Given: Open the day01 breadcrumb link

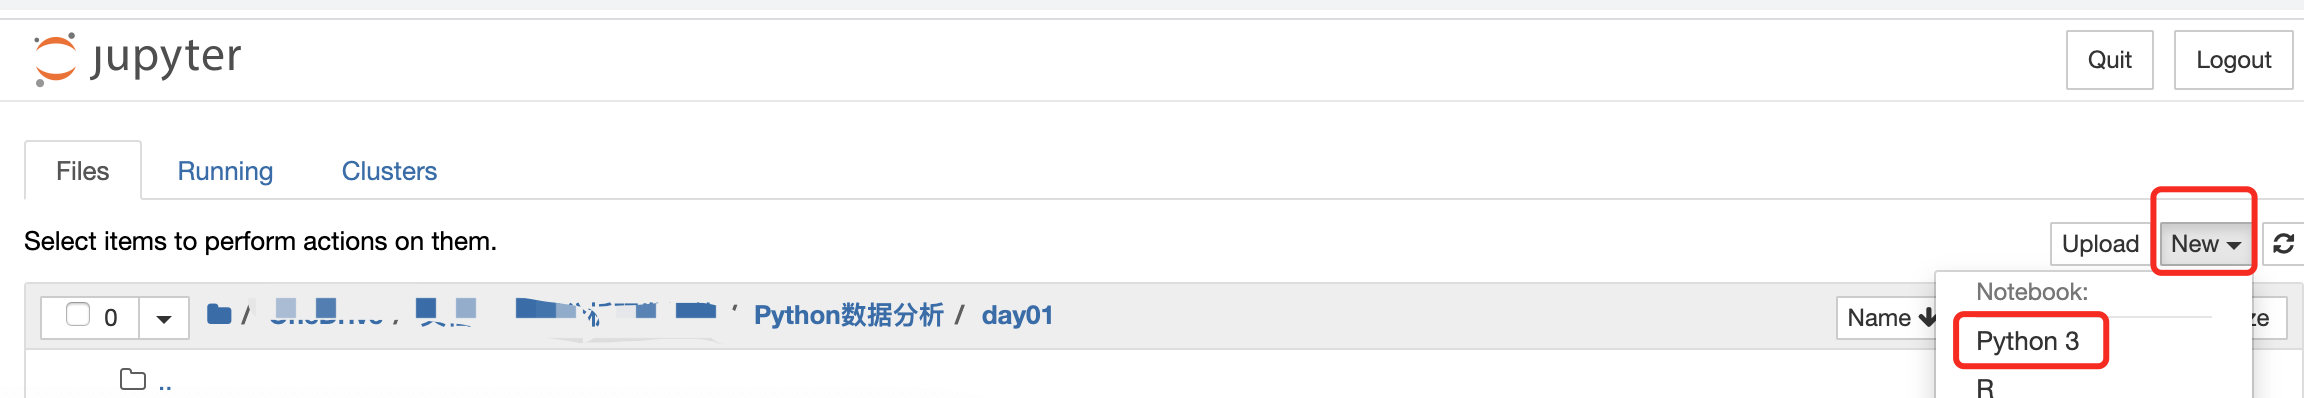Looking at the screenshot, I should point(1017,315).
